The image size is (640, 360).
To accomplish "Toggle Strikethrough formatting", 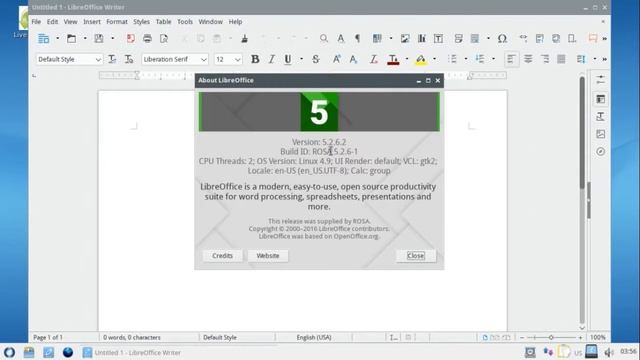I will pos(316,59).
